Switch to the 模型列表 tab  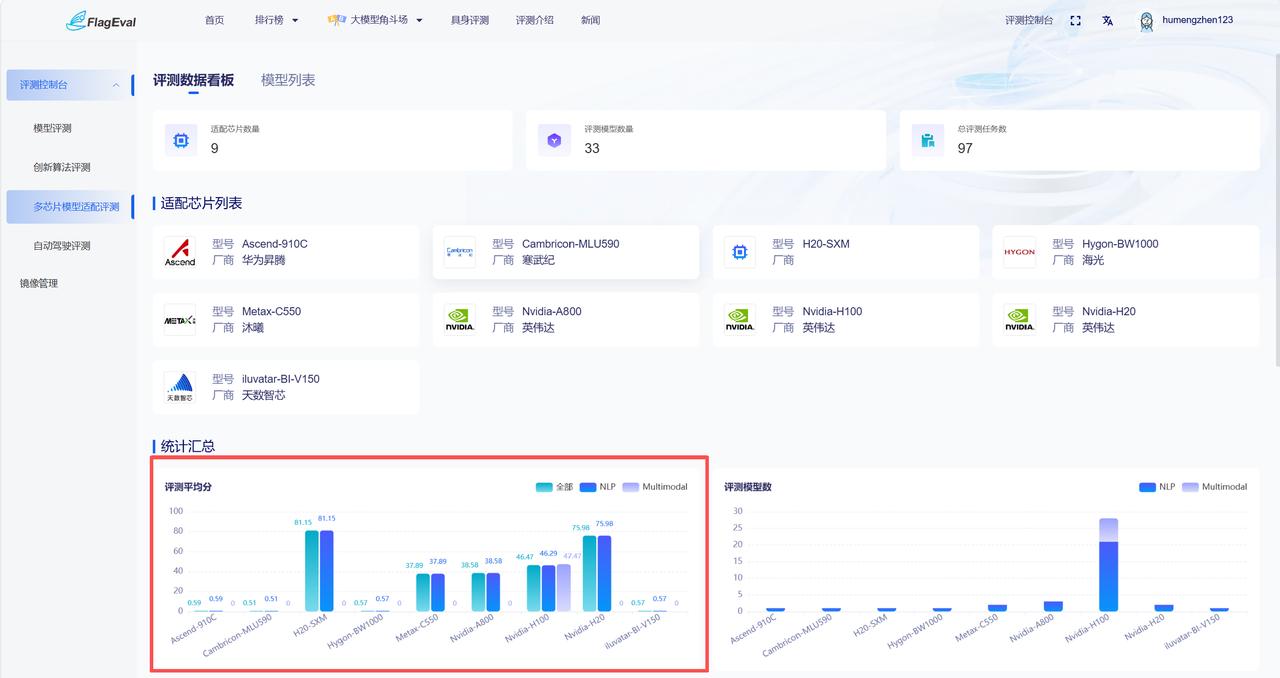tap(288, 80)
